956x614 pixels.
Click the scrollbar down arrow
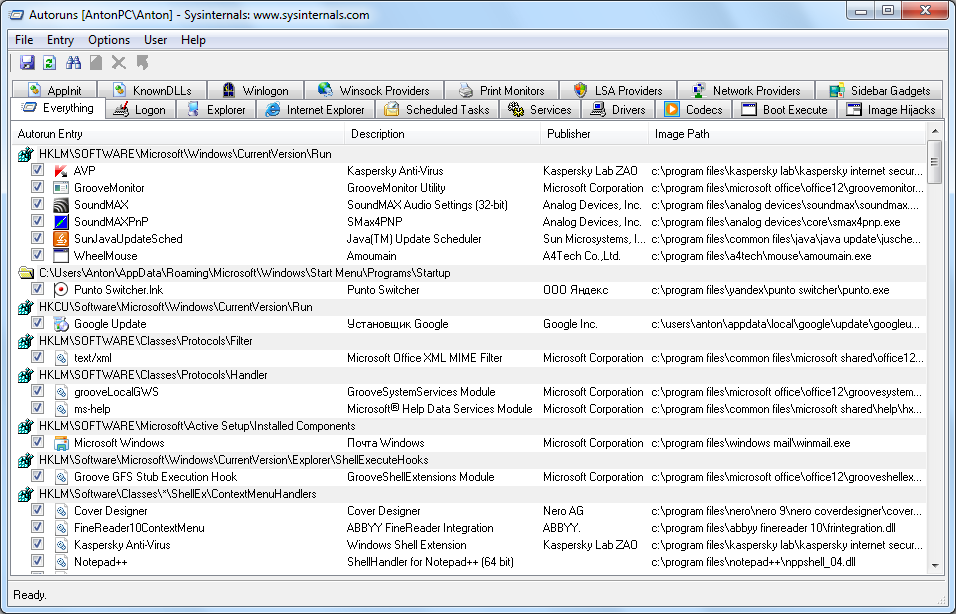tap(935, 566)
